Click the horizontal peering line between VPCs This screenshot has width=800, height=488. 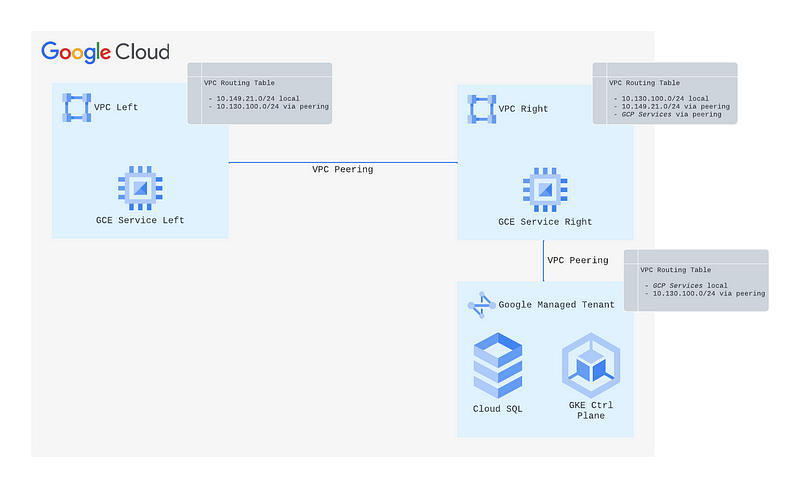(343, 163)
